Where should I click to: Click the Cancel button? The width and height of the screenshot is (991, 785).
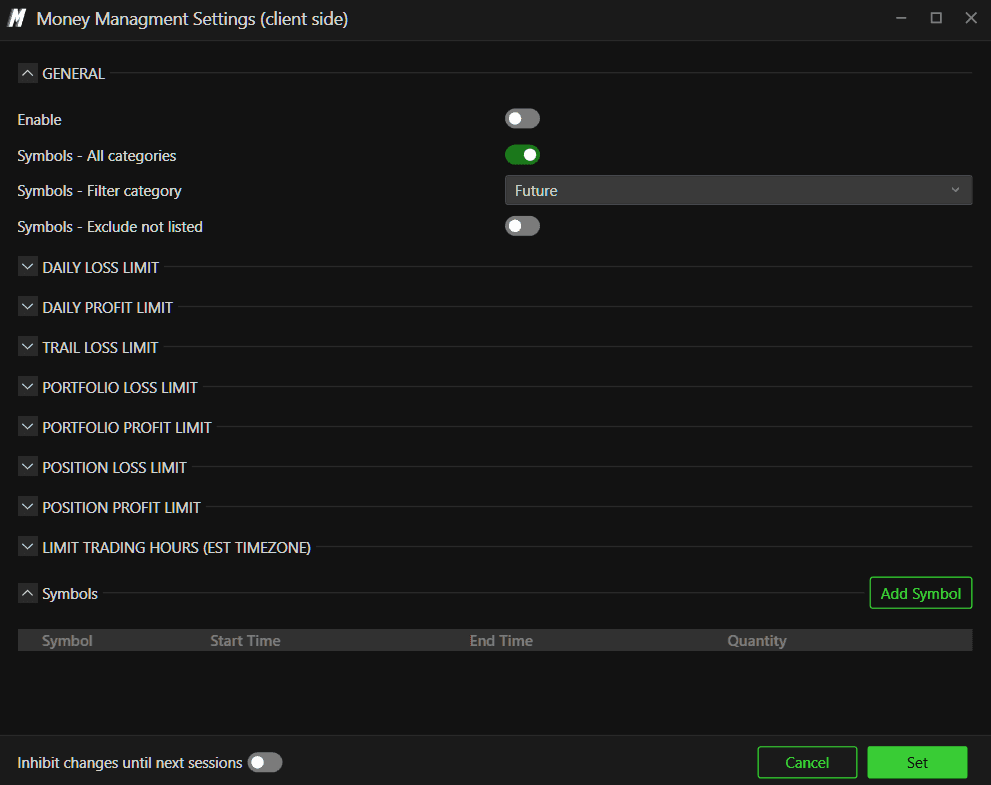pos(807,762)
